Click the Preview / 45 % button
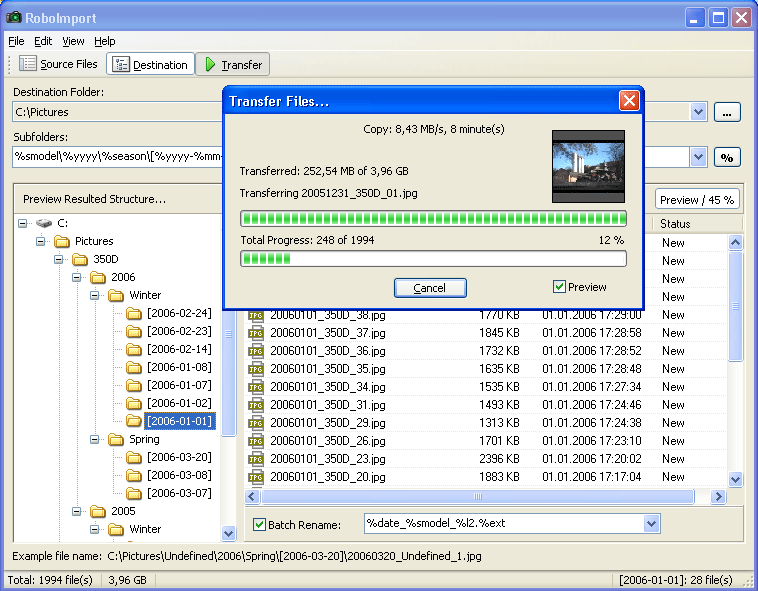The width and height of the screenshot is (758, 591). [697, 199]
